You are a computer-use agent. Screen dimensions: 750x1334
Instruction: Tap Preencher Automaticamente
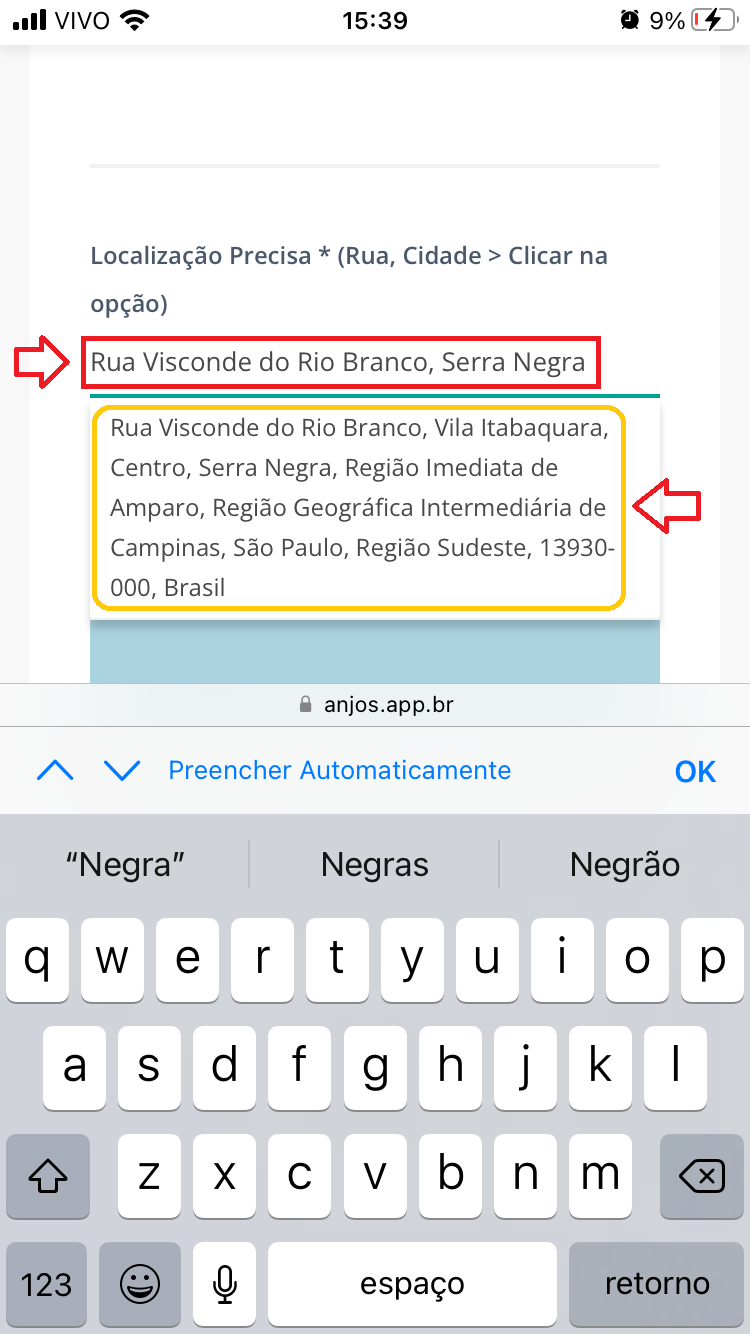tap(339, 770)
